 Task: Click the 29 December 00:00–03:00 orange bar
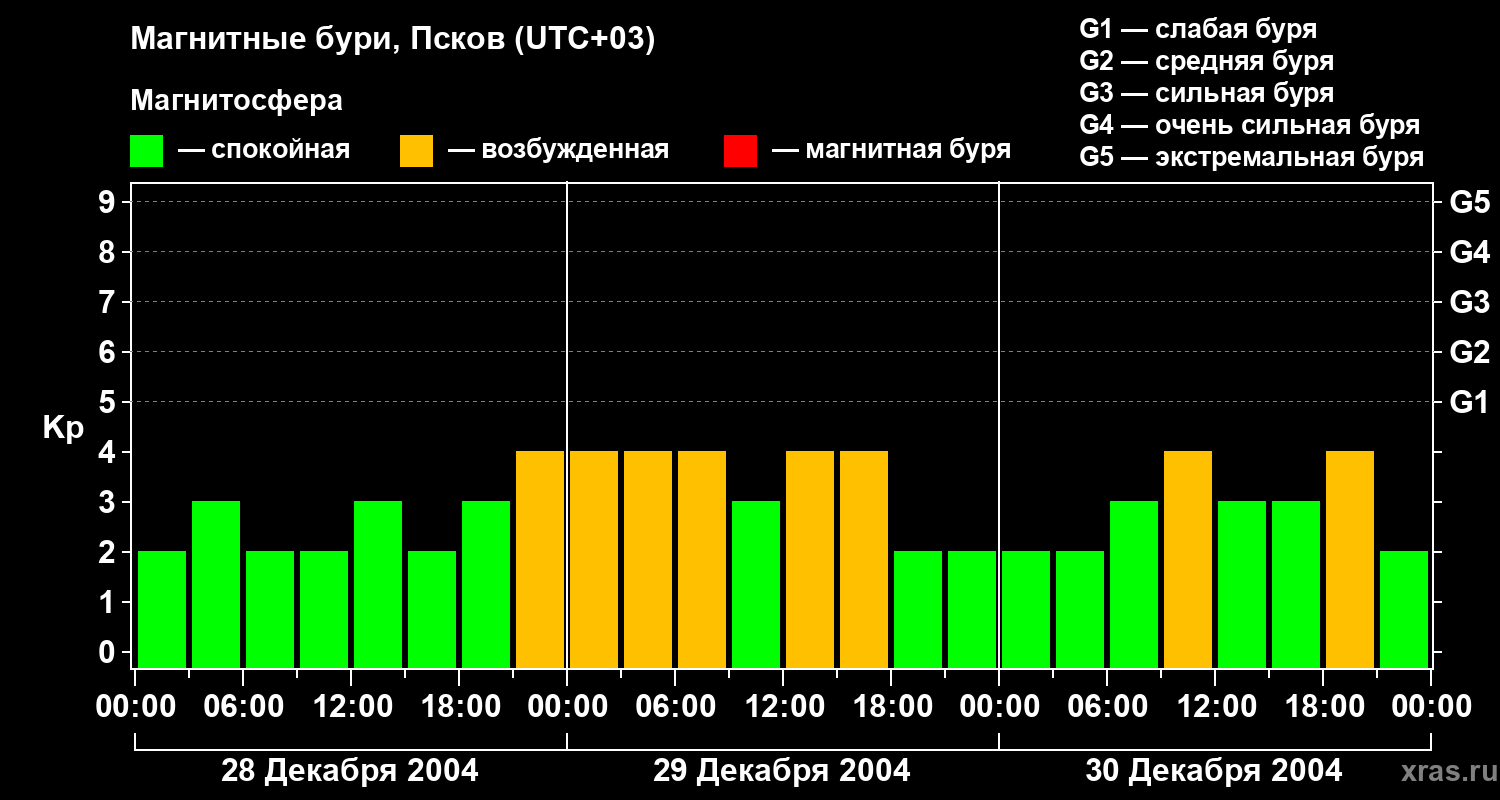594,559
